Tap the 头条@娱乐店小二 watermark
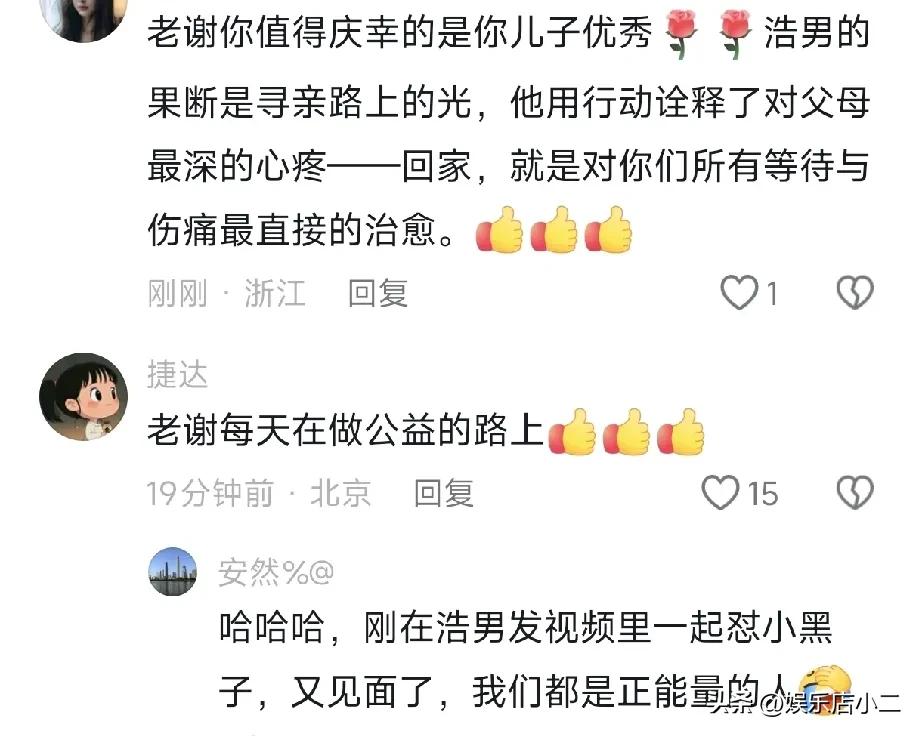922x736 pixels. [x=806, y=703]
